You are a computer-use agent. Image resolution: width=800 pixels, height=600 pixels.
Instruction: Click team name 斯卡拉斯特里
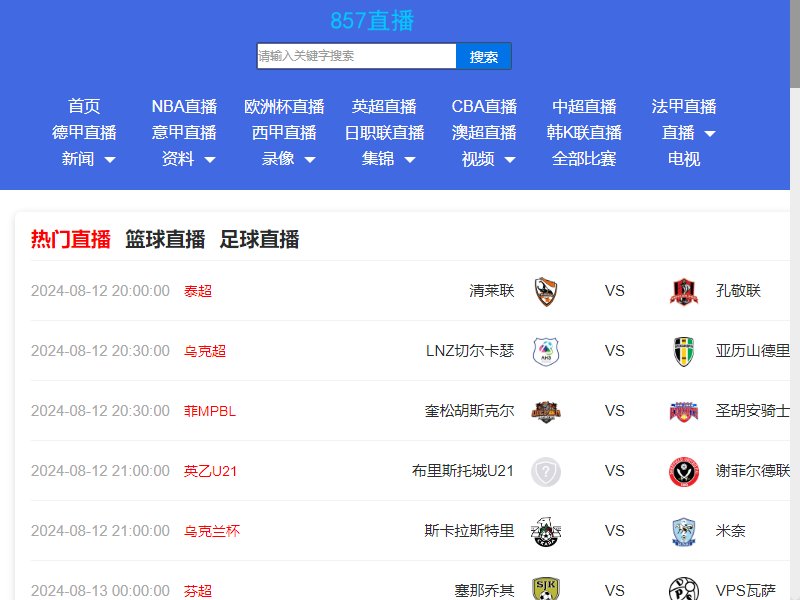(x=469, y=531)
